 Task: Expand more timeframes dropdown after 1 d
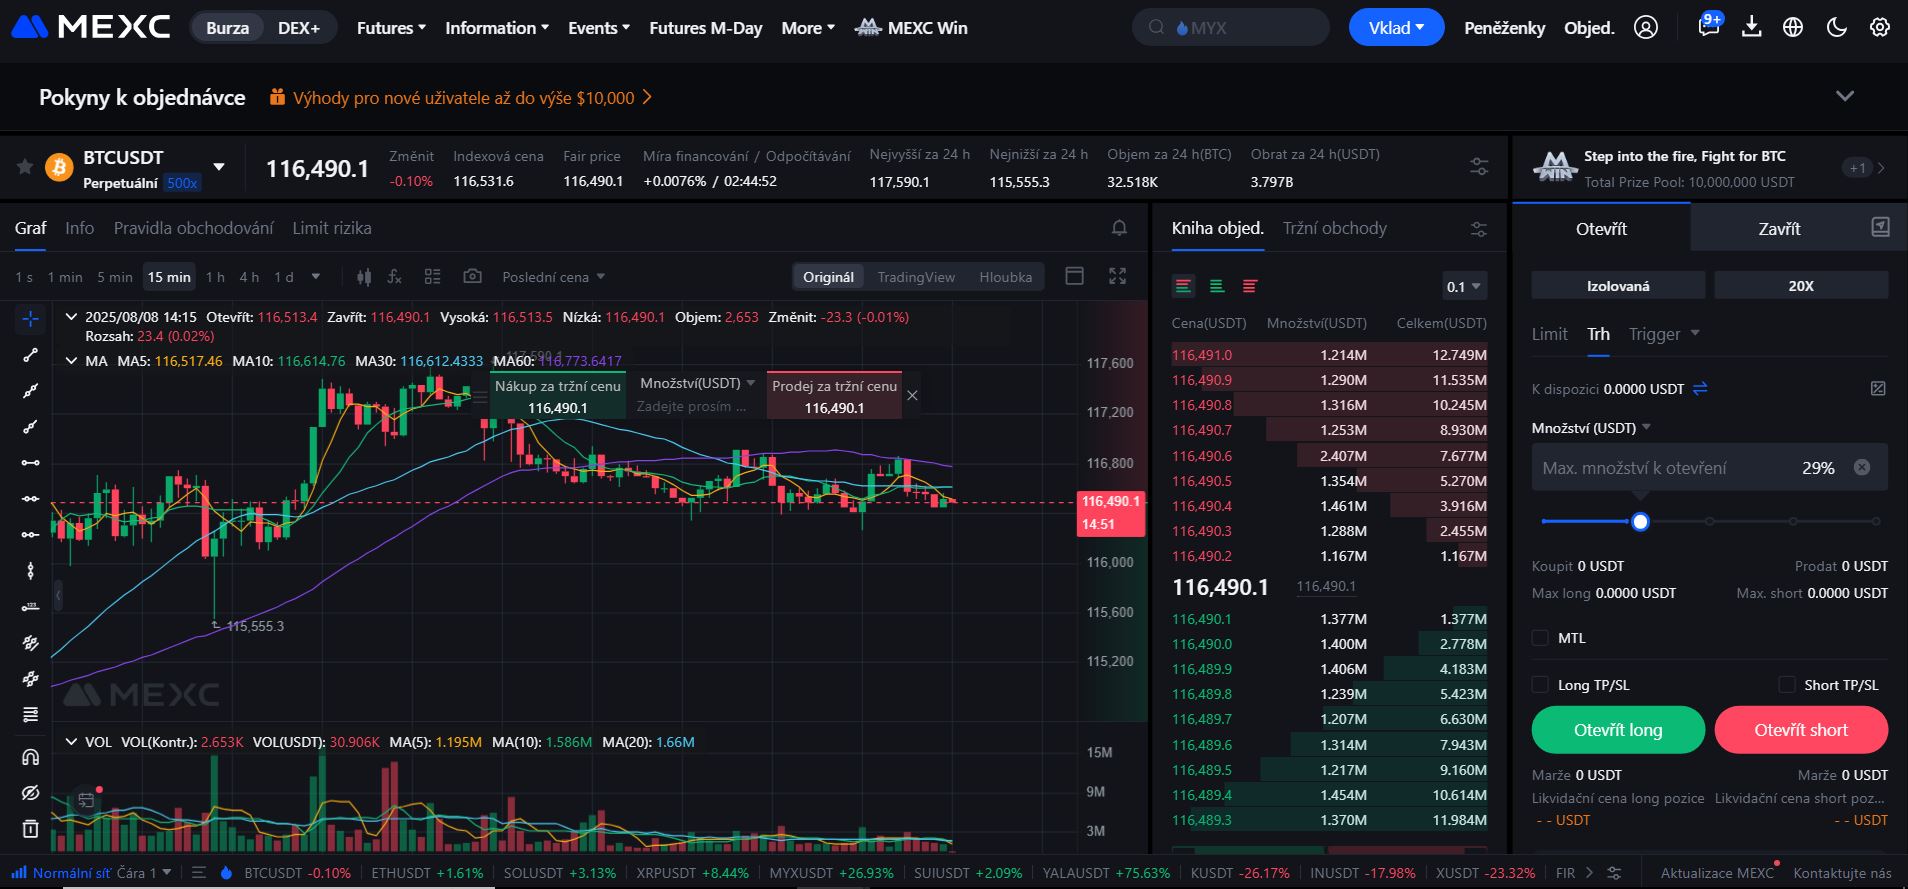click(x=316, y=277)
